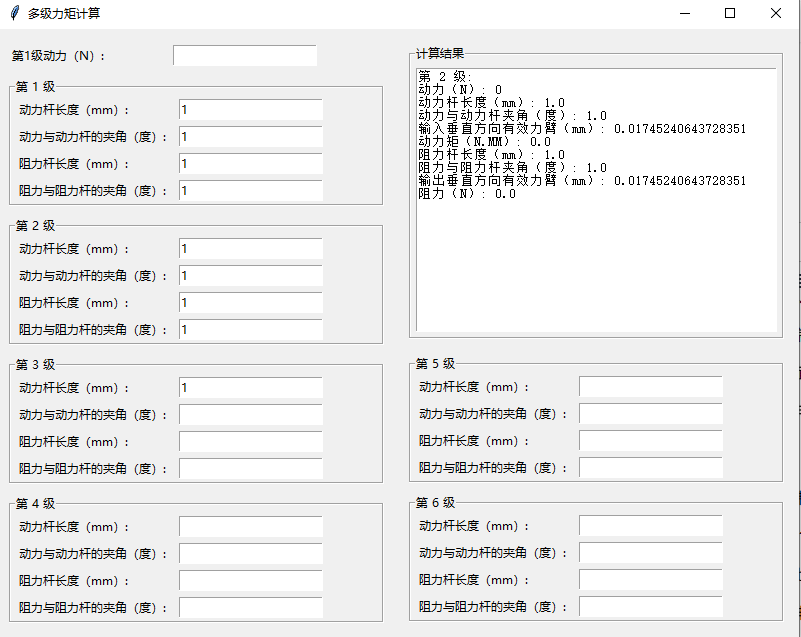Maximize the 多级力矩计算 window
Viewport: 801px width, 637px height.
(x=730, y=14)
